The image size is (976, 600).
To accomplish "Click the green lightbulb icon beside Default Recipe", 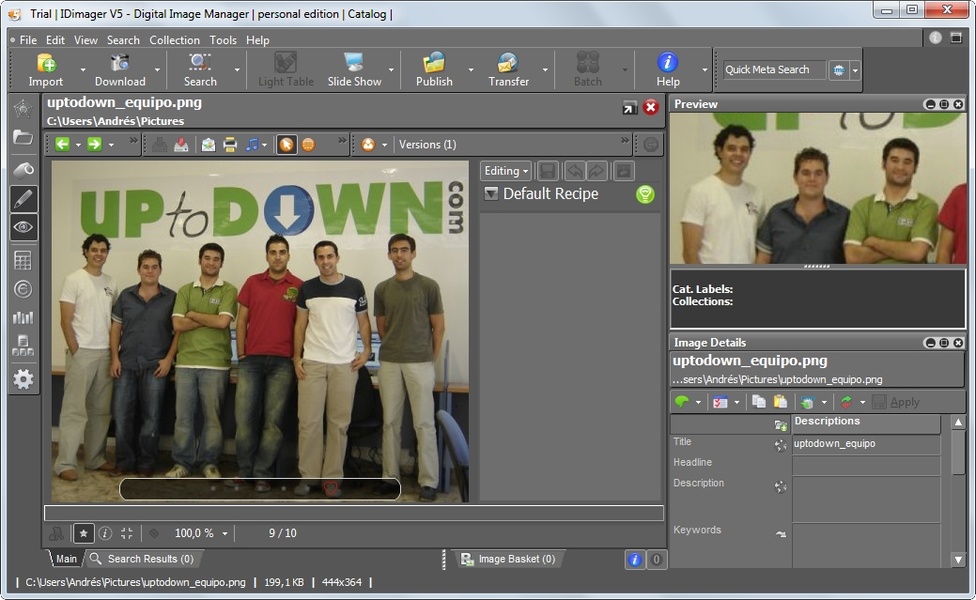I will (645, 194).
